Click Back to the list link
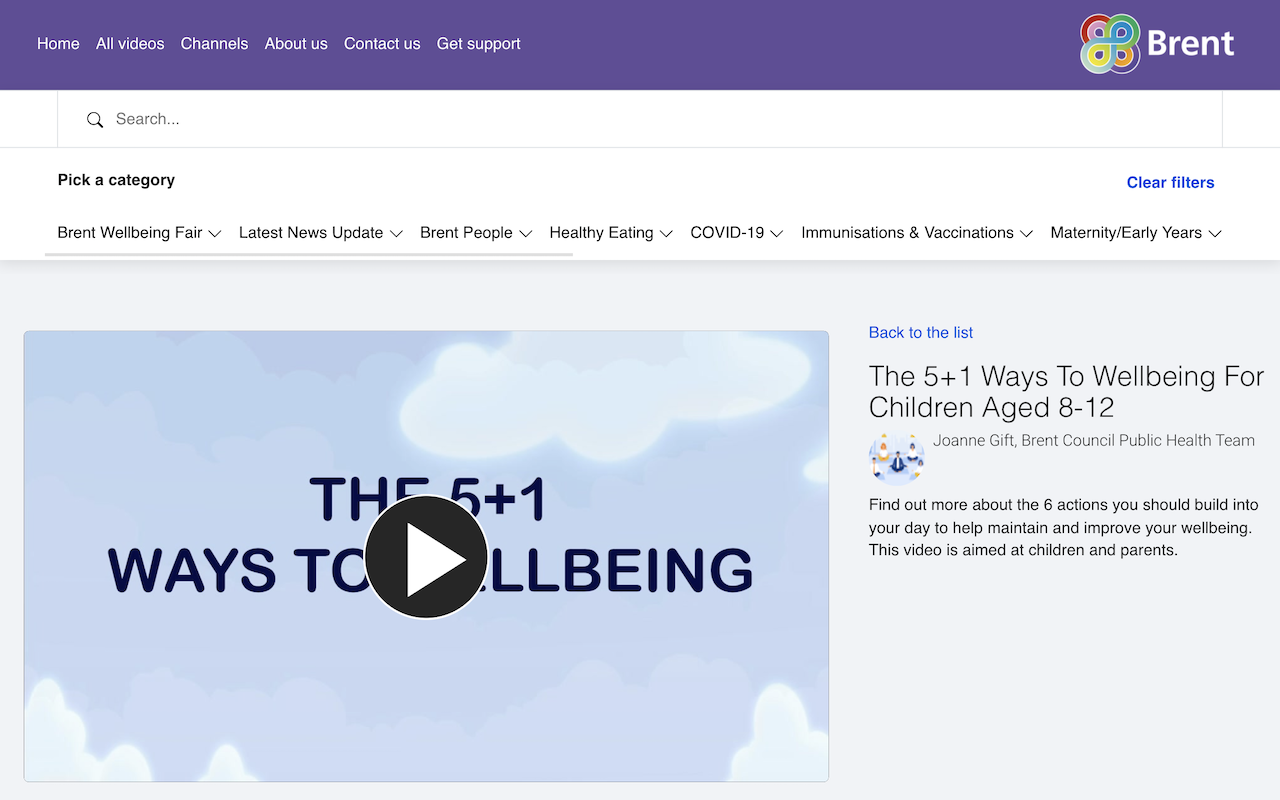 tap(920, 332)
